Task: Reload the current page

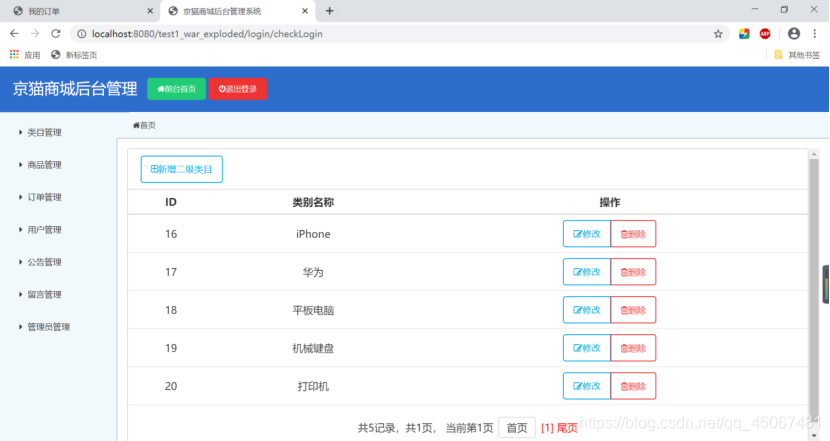Action: click(56, 33)
